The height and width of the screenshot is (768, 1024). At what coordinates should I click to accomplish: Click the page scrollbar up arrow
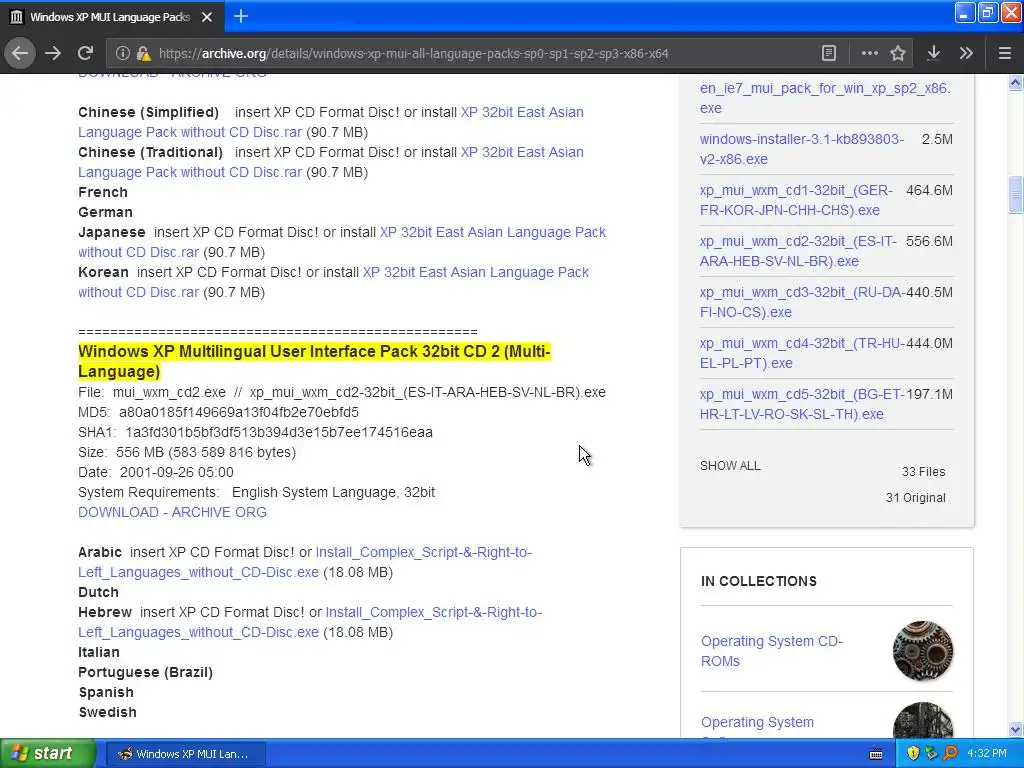pyautogui.click(x=1015, y=82)
